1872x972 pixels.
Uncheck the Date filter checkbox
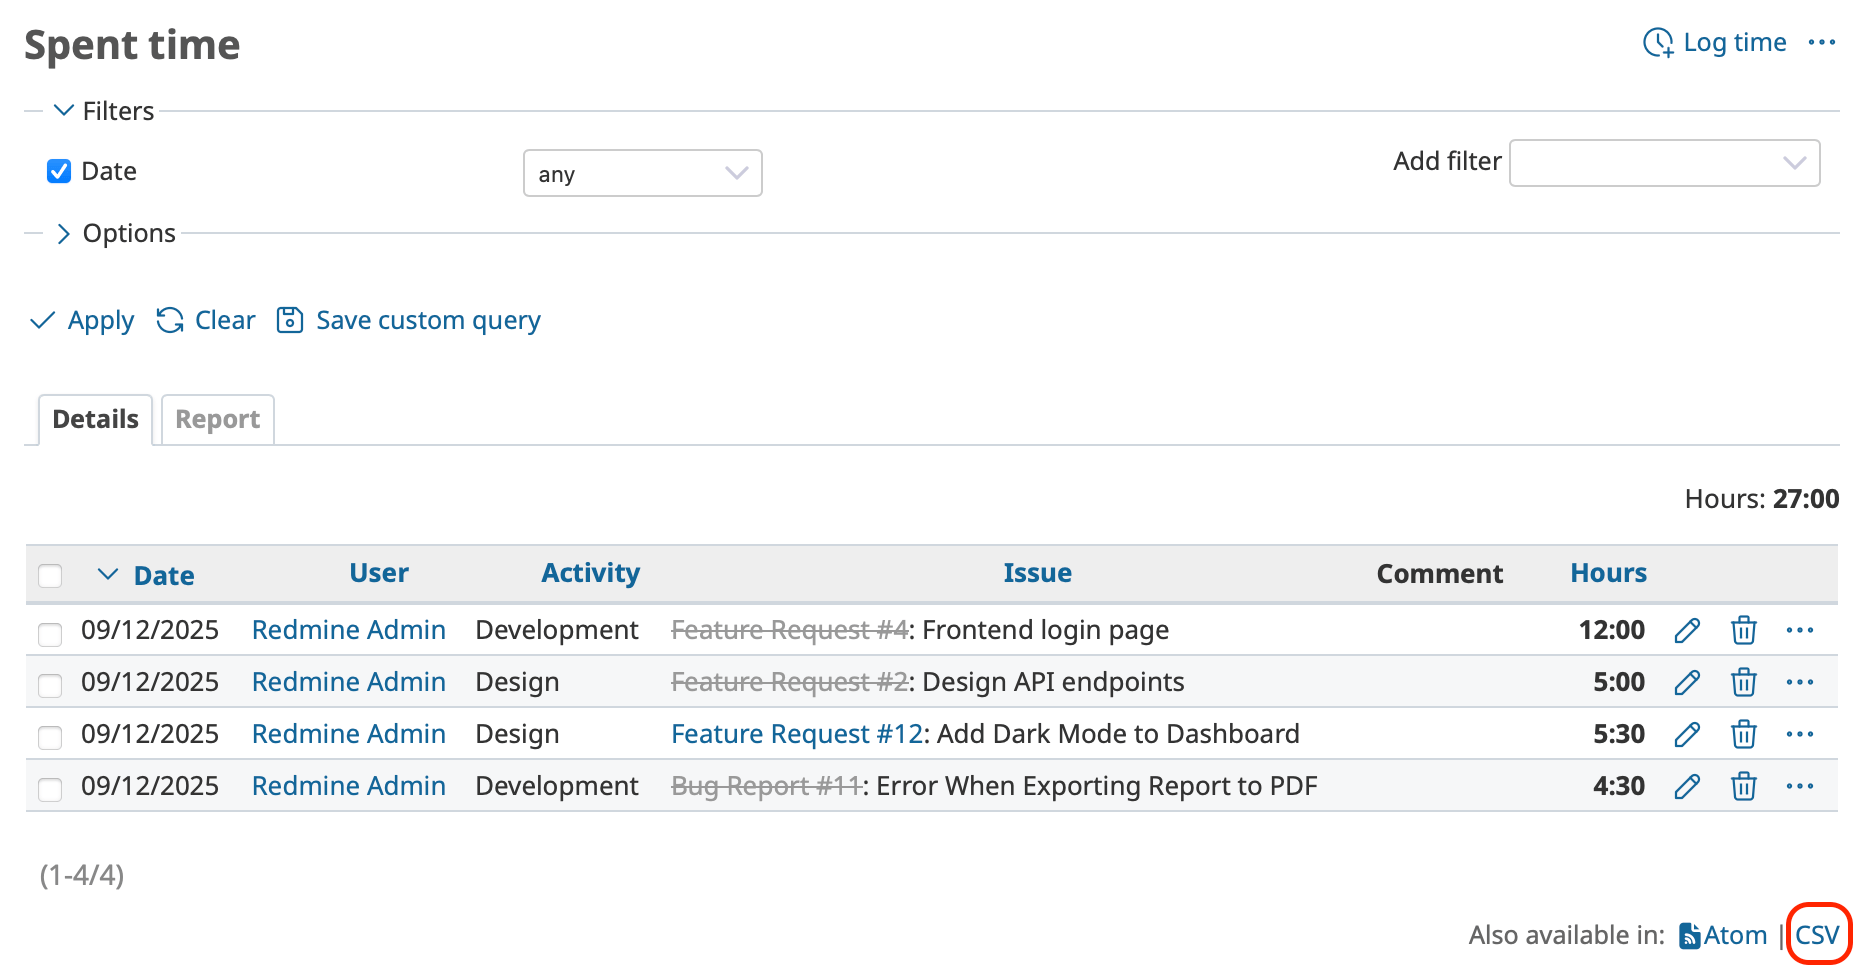(59, 172)
